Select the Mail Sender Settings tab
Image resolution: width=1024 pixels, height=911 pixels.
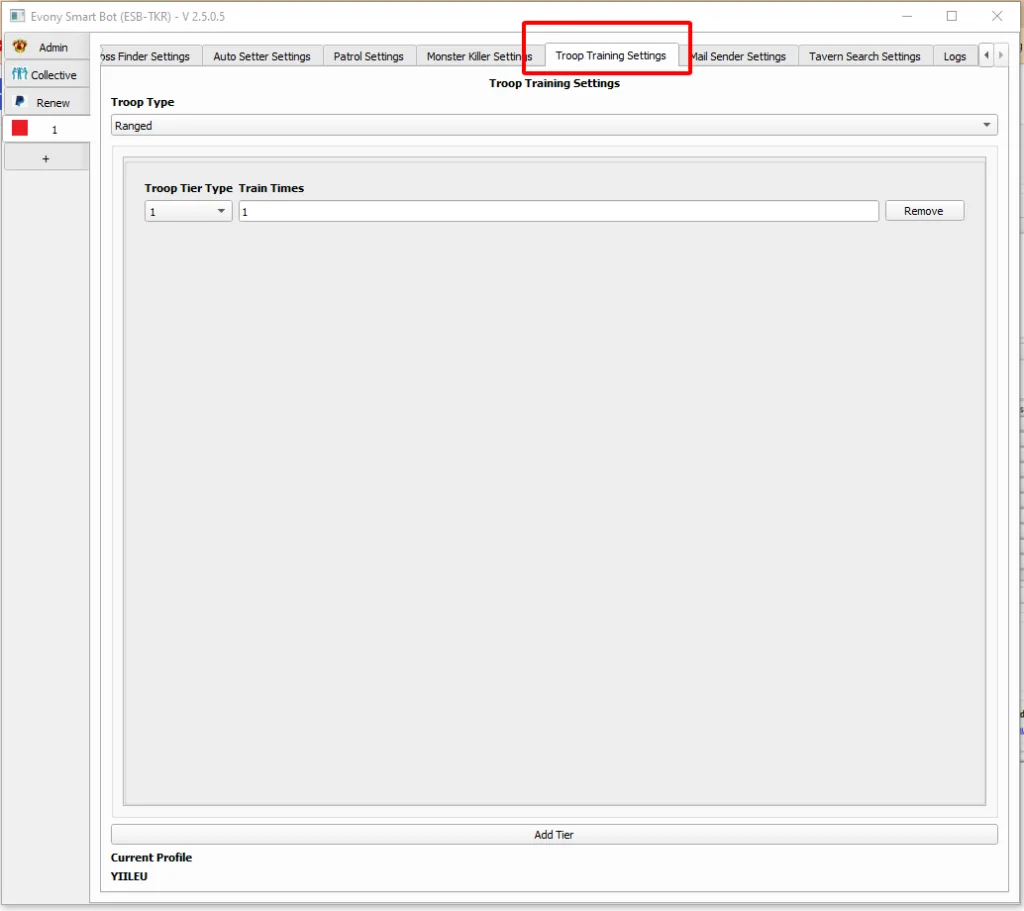pyautogui.click(x=741, y=57)
